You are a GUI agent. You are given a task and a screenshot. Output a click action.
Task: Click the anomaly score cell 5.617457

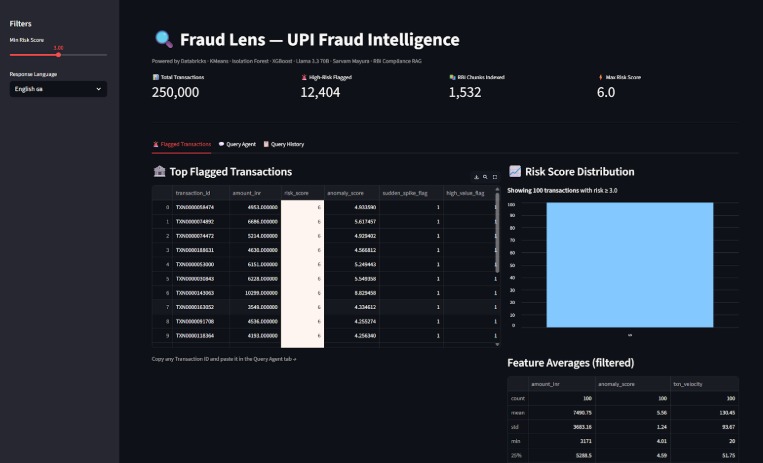[x=351, y=222]
